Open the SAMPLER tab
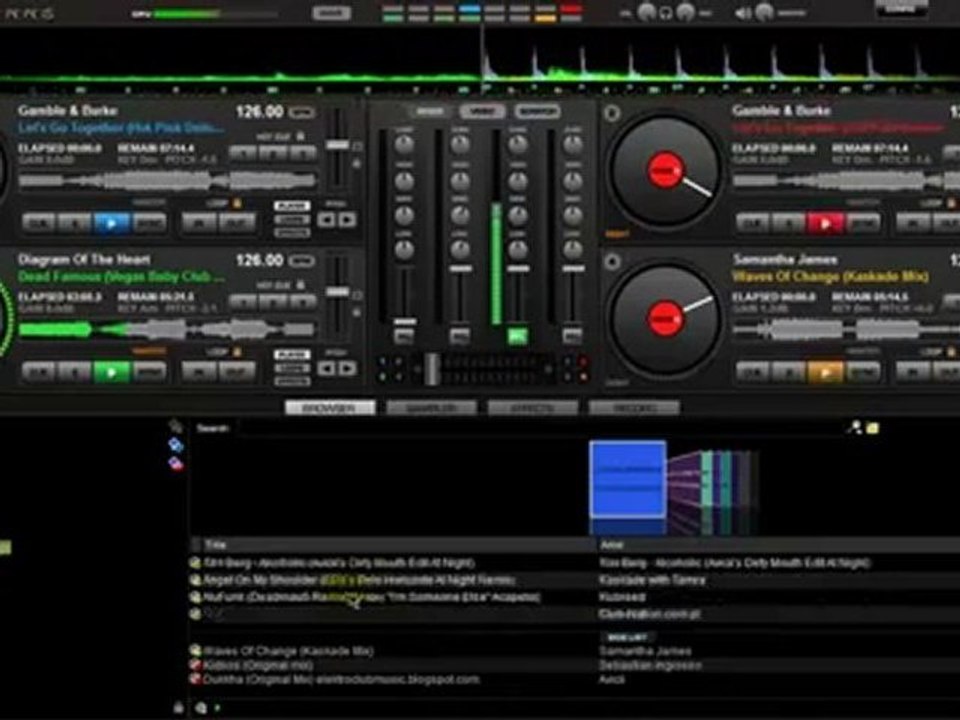 coord(432,408)
